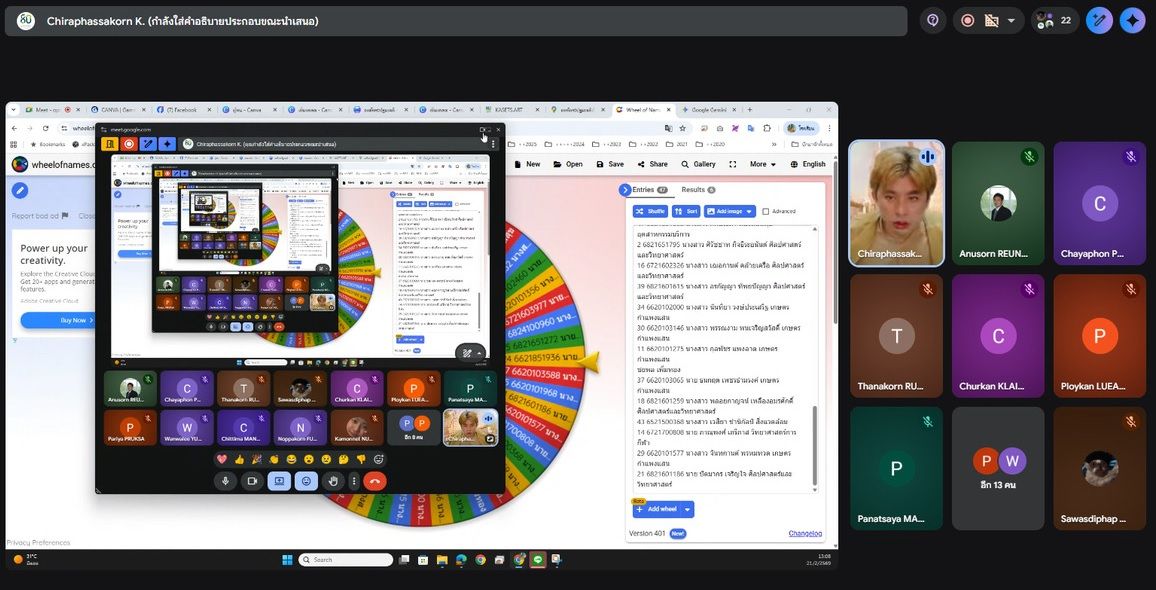Viewport: 1156px width, 590px height.
Task: Send the heart emoji reaction
Action: pos(222,459)
